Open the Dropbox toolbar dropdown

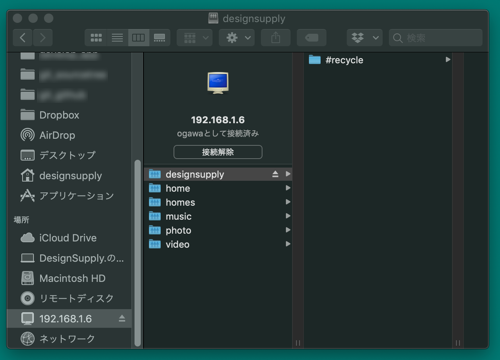365,38
